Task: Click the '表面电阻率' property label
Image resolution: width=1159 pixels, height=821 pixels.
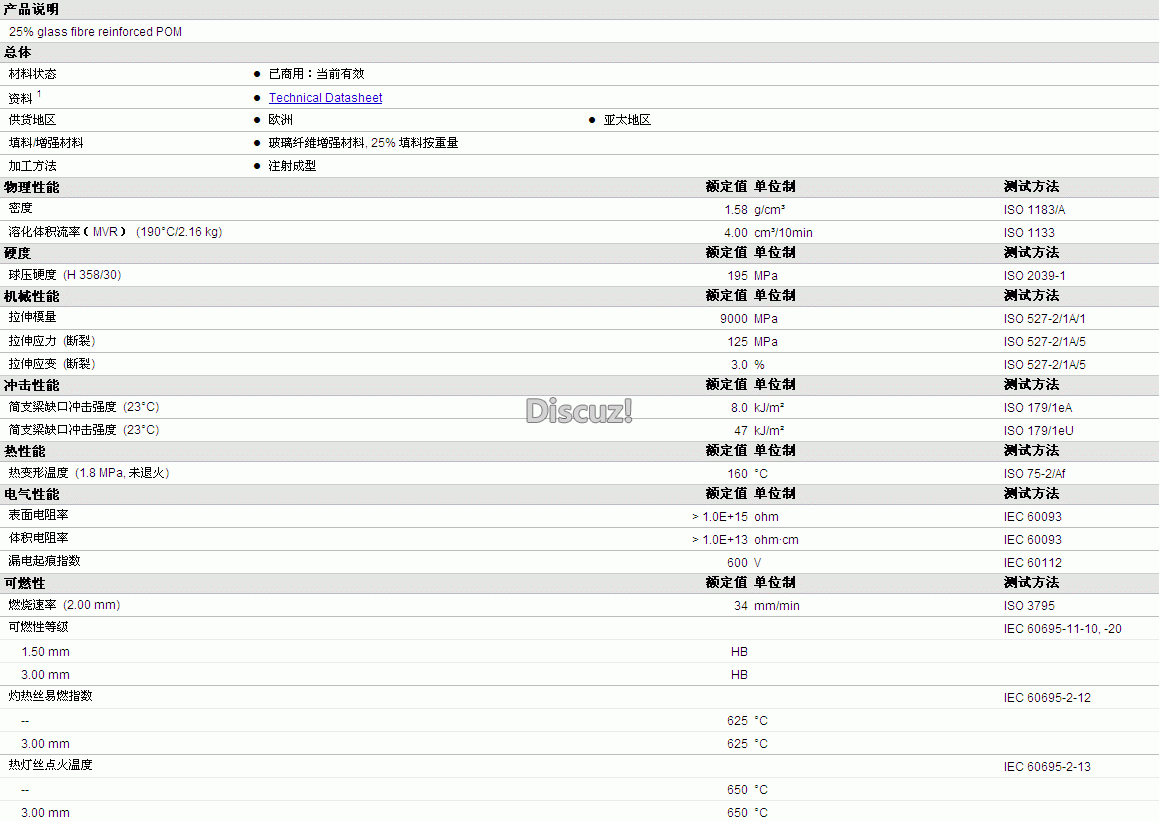Action: [38, 515]
